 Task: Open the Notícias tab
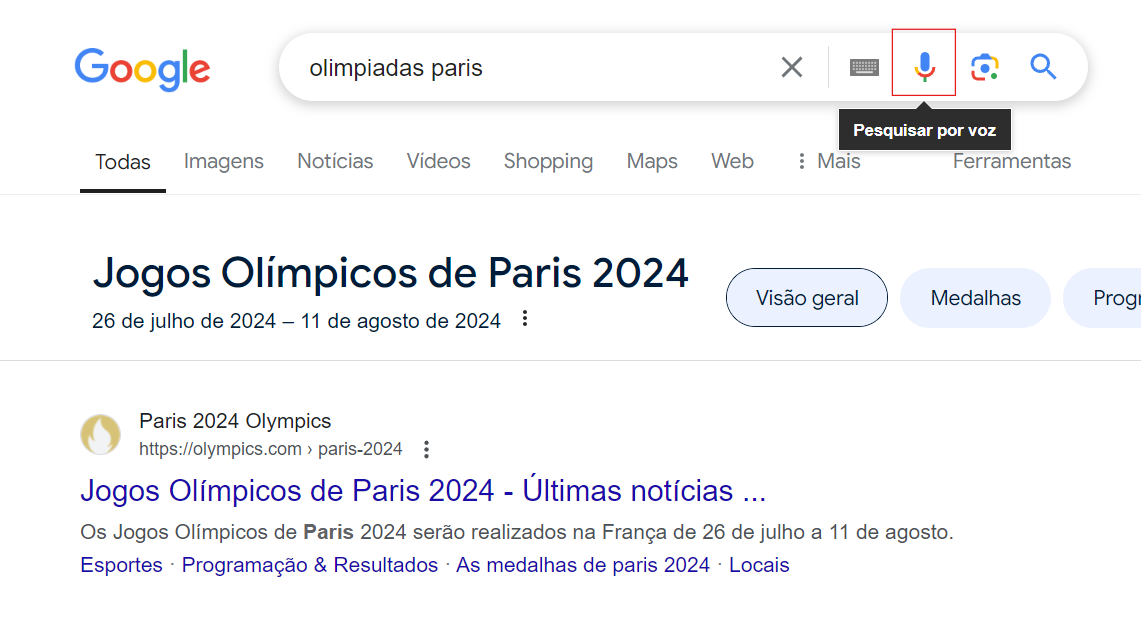point(335,161)
